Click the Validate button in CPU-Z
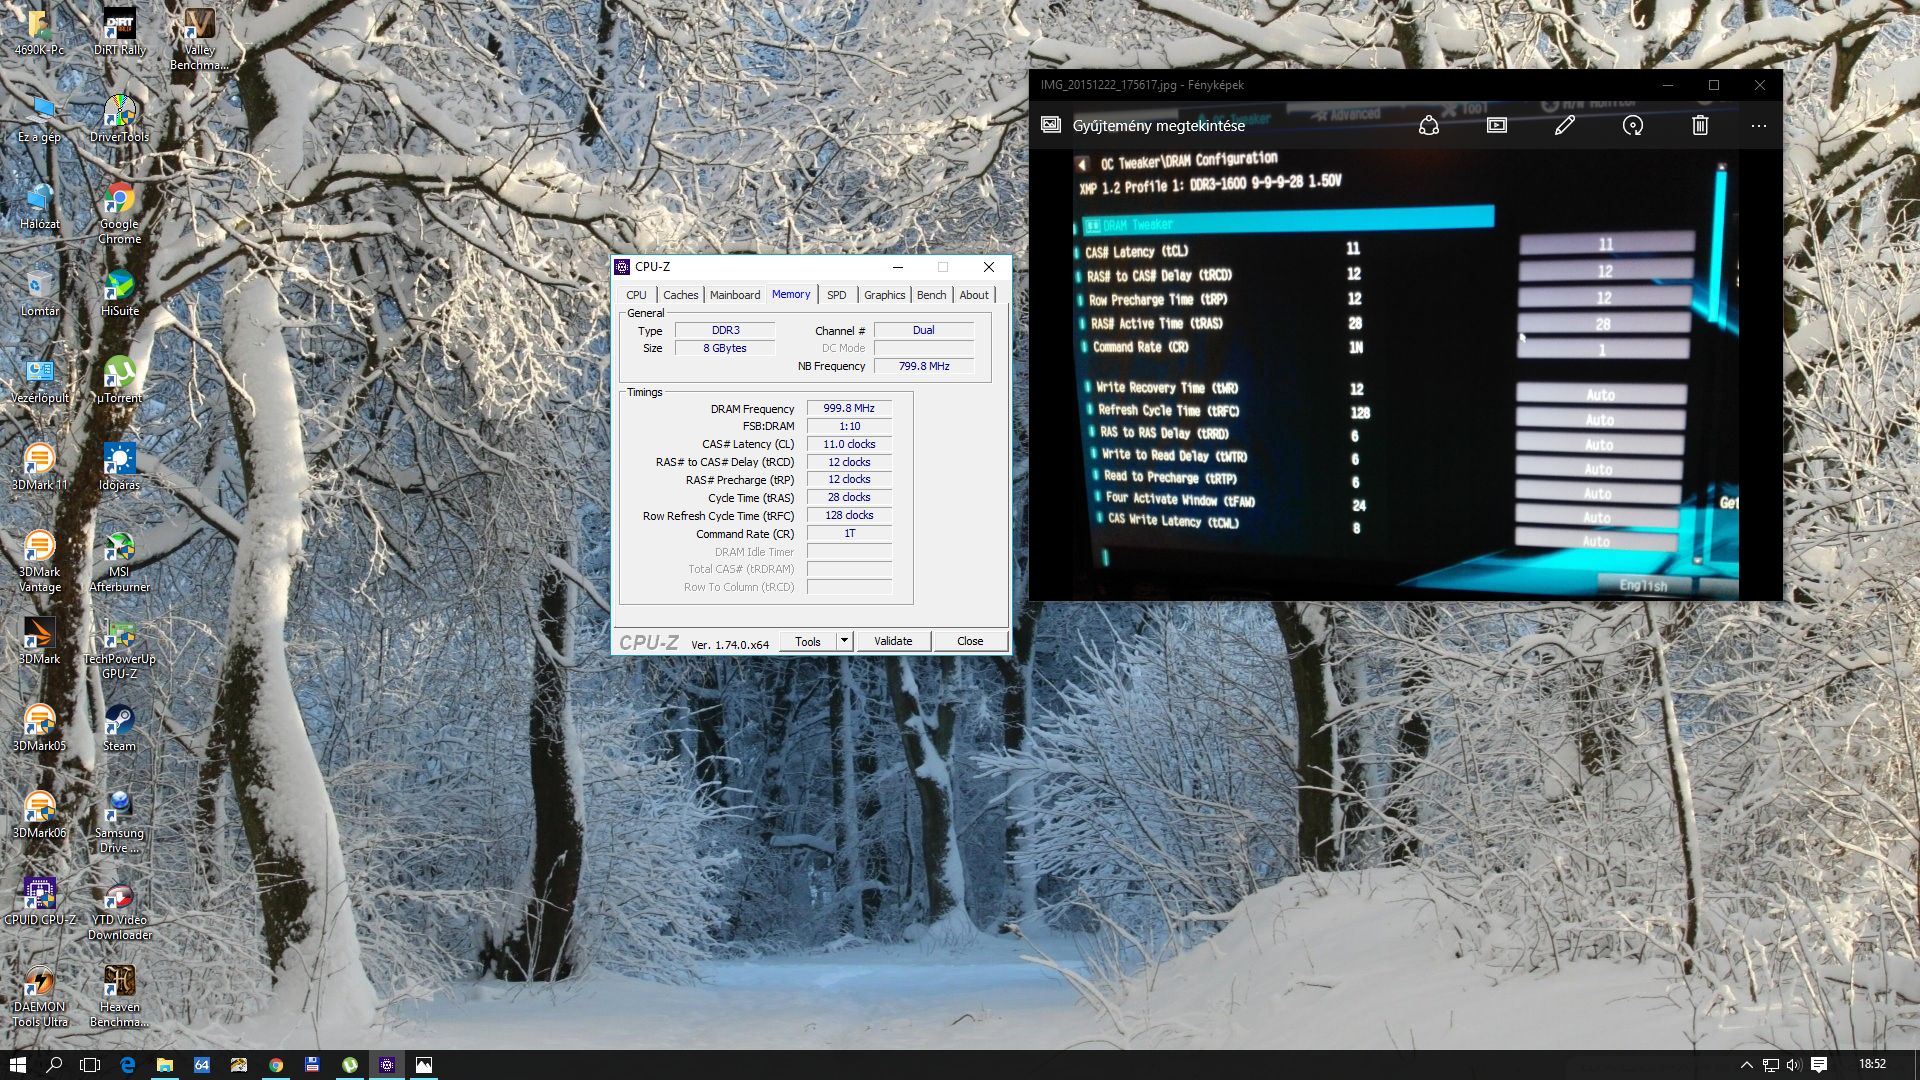Screen dimensions: 1920x1080 tap(893, 641)
